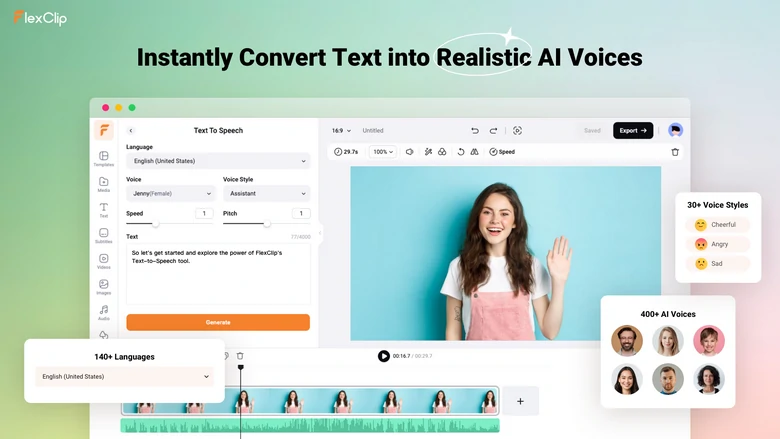Expand the Language dropdown in Text To Speech
Screen dimensions: 780x439
pos(218,161)
